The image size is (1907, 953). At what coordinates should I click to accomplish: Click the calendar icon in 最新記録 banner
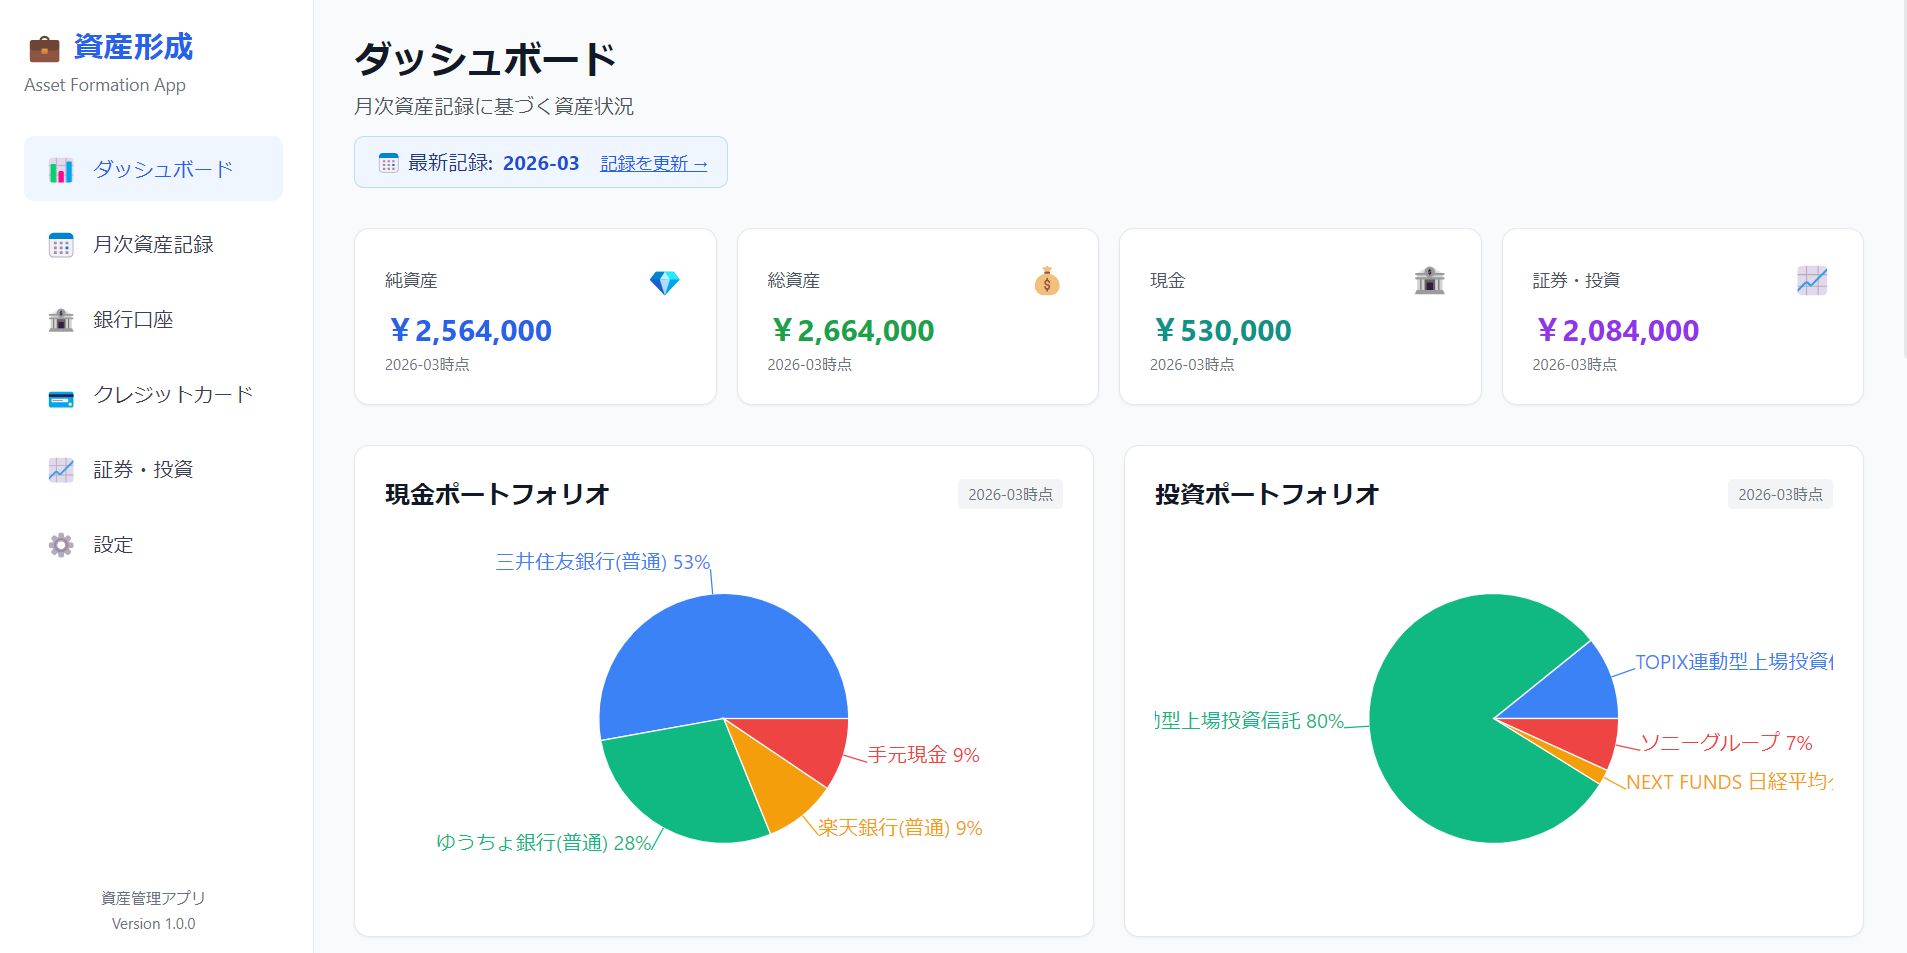388,162
